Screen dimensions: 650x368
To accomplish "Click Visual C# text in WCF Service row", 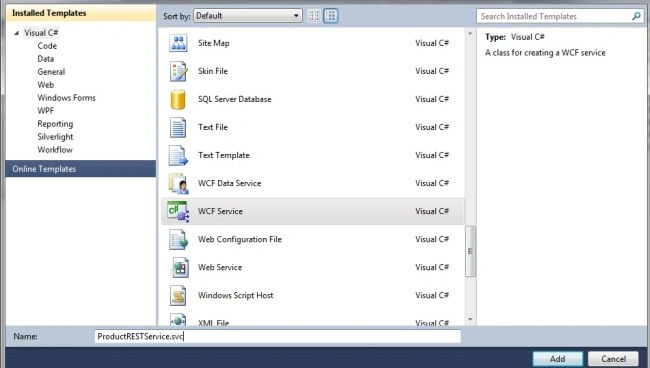I will click(x=432, y=211).
